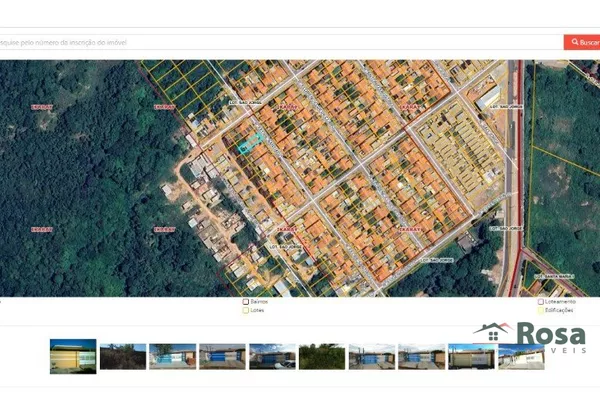
Task: Open the eighth thumbnail in the photo strip
Action: (421, 357)
